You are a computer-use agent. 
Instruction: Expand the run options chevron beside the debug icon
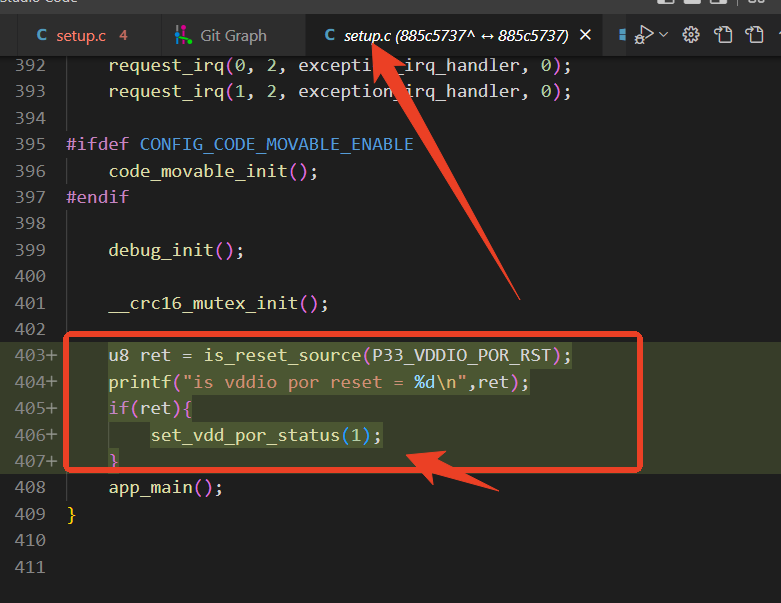[663, 34]
